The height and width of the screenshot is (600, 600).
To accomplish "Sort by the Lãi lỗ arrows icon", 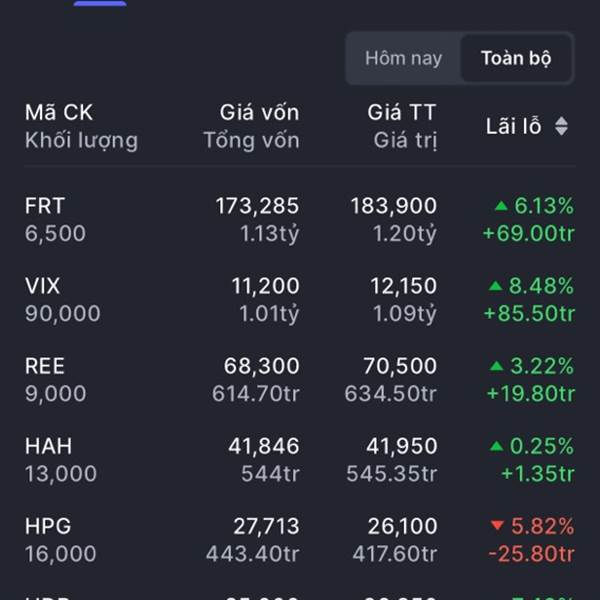I will [561, 126].
